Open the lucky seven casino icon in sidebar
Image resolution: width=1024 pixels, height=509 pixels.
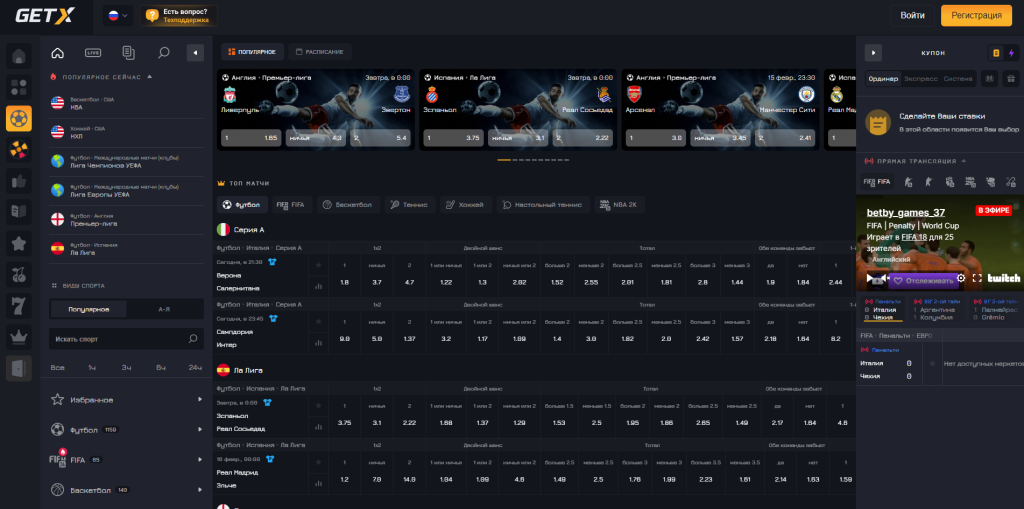click(18, 304)
